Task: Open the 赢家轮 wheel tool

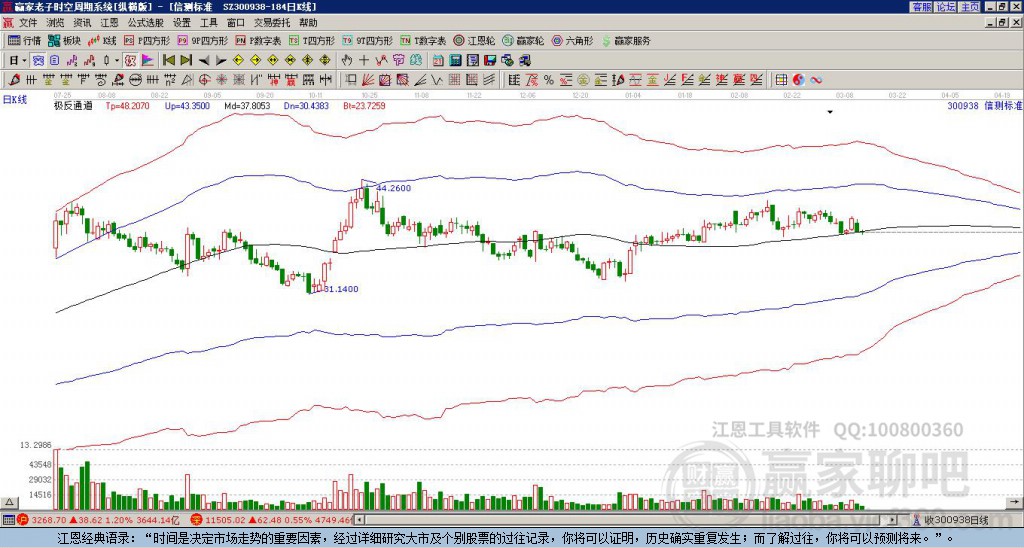Action: 523,40
